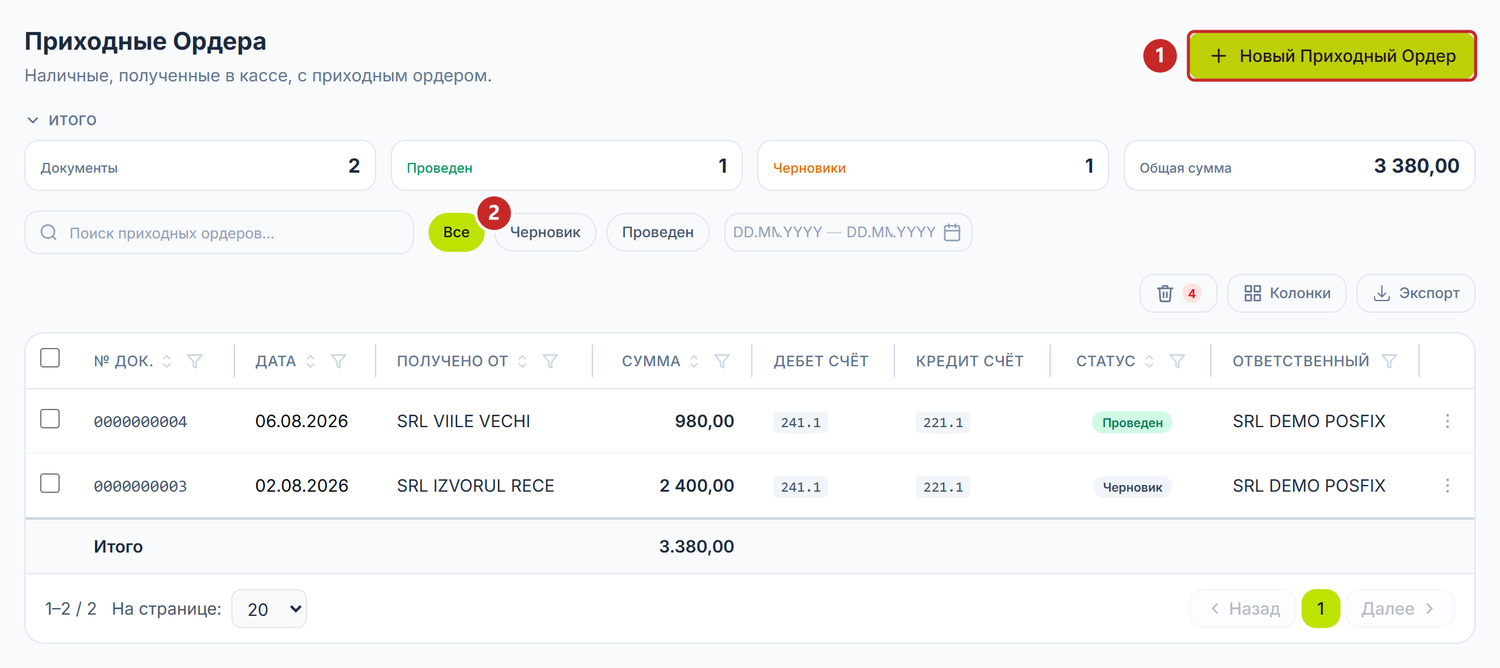Image resolution: width=1500 pixels, height=668 pixels.
Task: Collapse the ИТОГО summary section
Action: pos(62,120)
